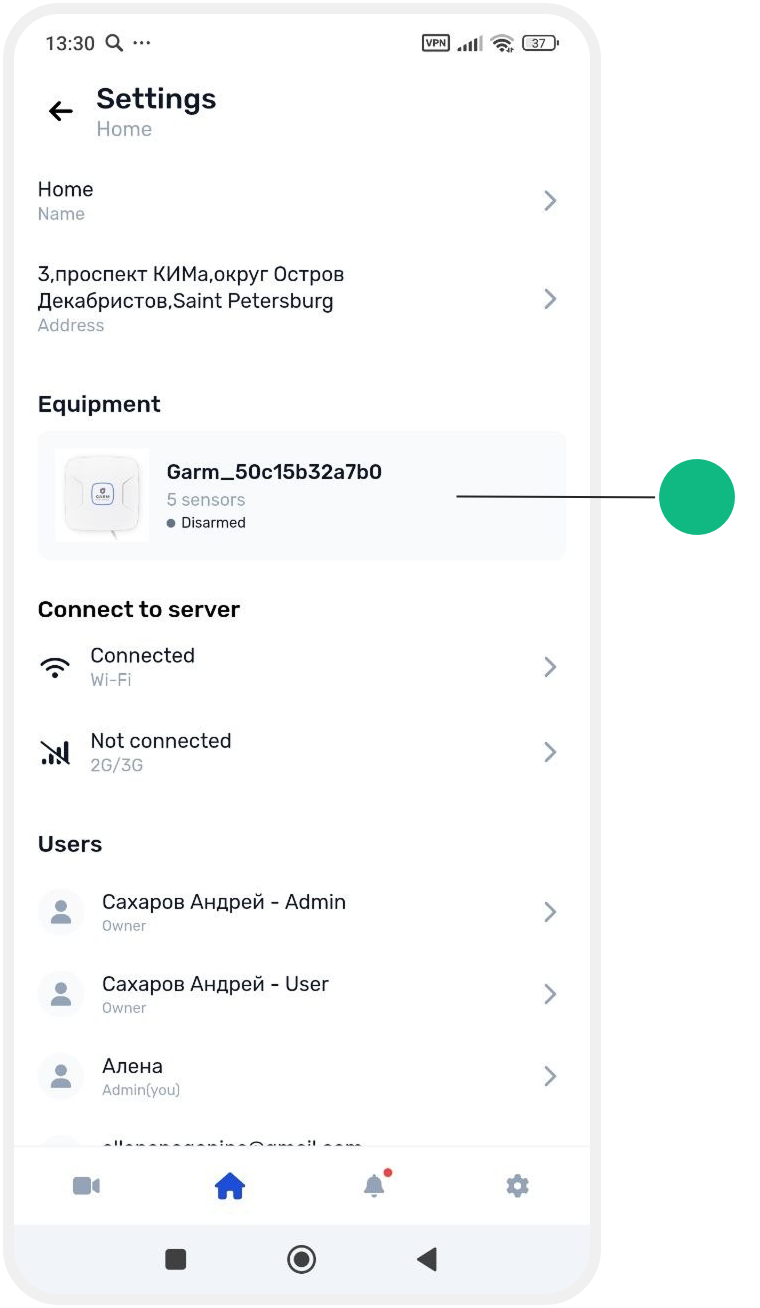Image resolution: width=760 pixels, height=1308 pixels.
Task: Tap the battery indicator in status bar
Action: pyautogui.click(x=540, y=43)
